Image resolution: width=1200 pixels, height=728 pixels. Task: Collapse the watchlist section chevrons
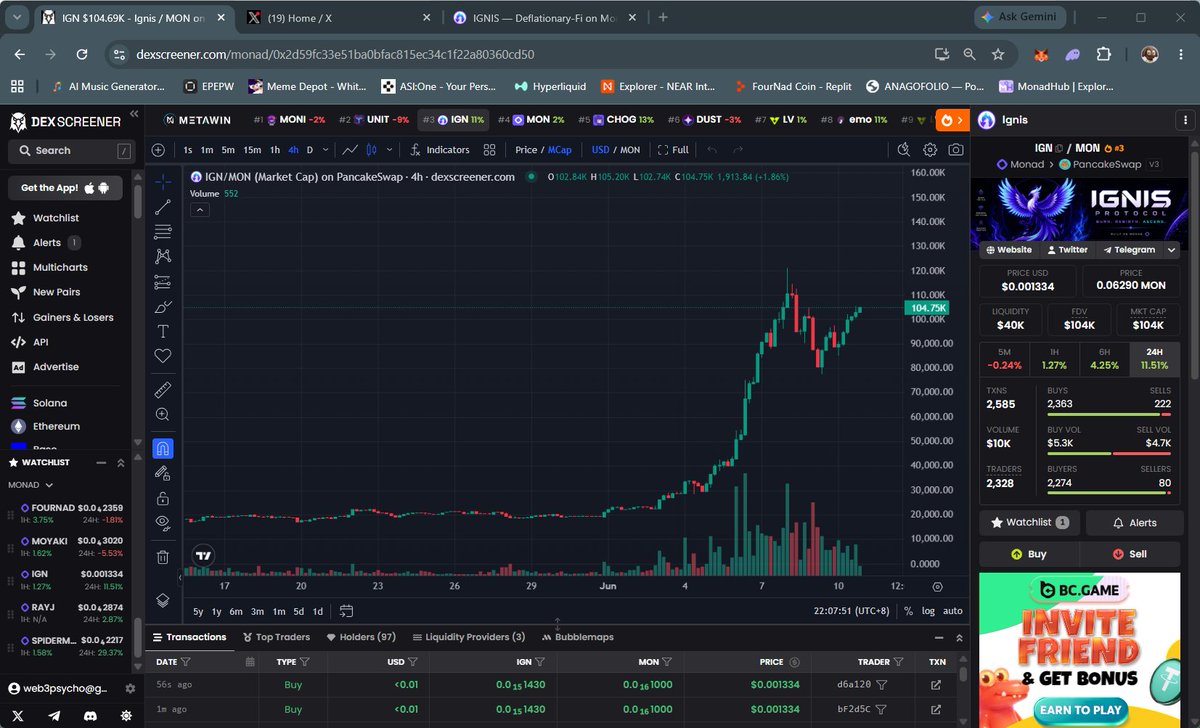[121, 463]
